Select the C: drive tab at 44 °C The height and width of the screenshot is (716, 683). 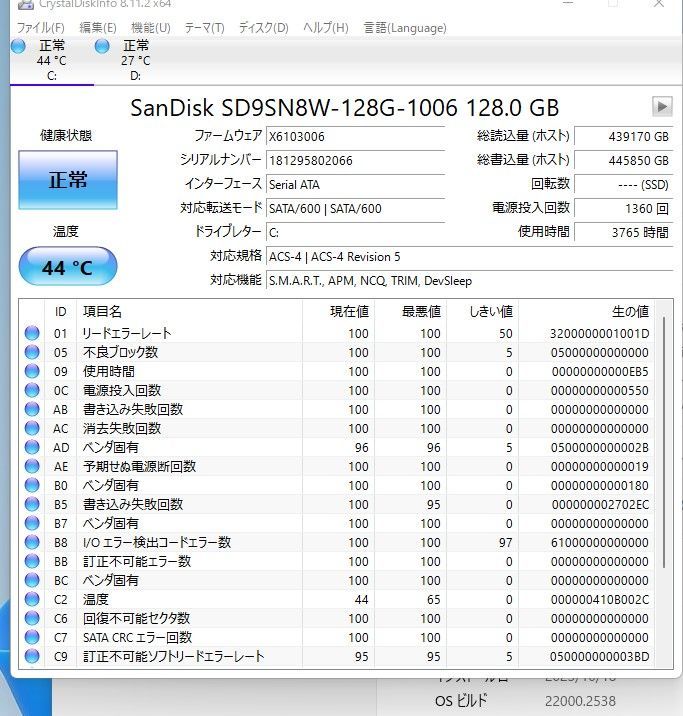[x=52, y=61]
